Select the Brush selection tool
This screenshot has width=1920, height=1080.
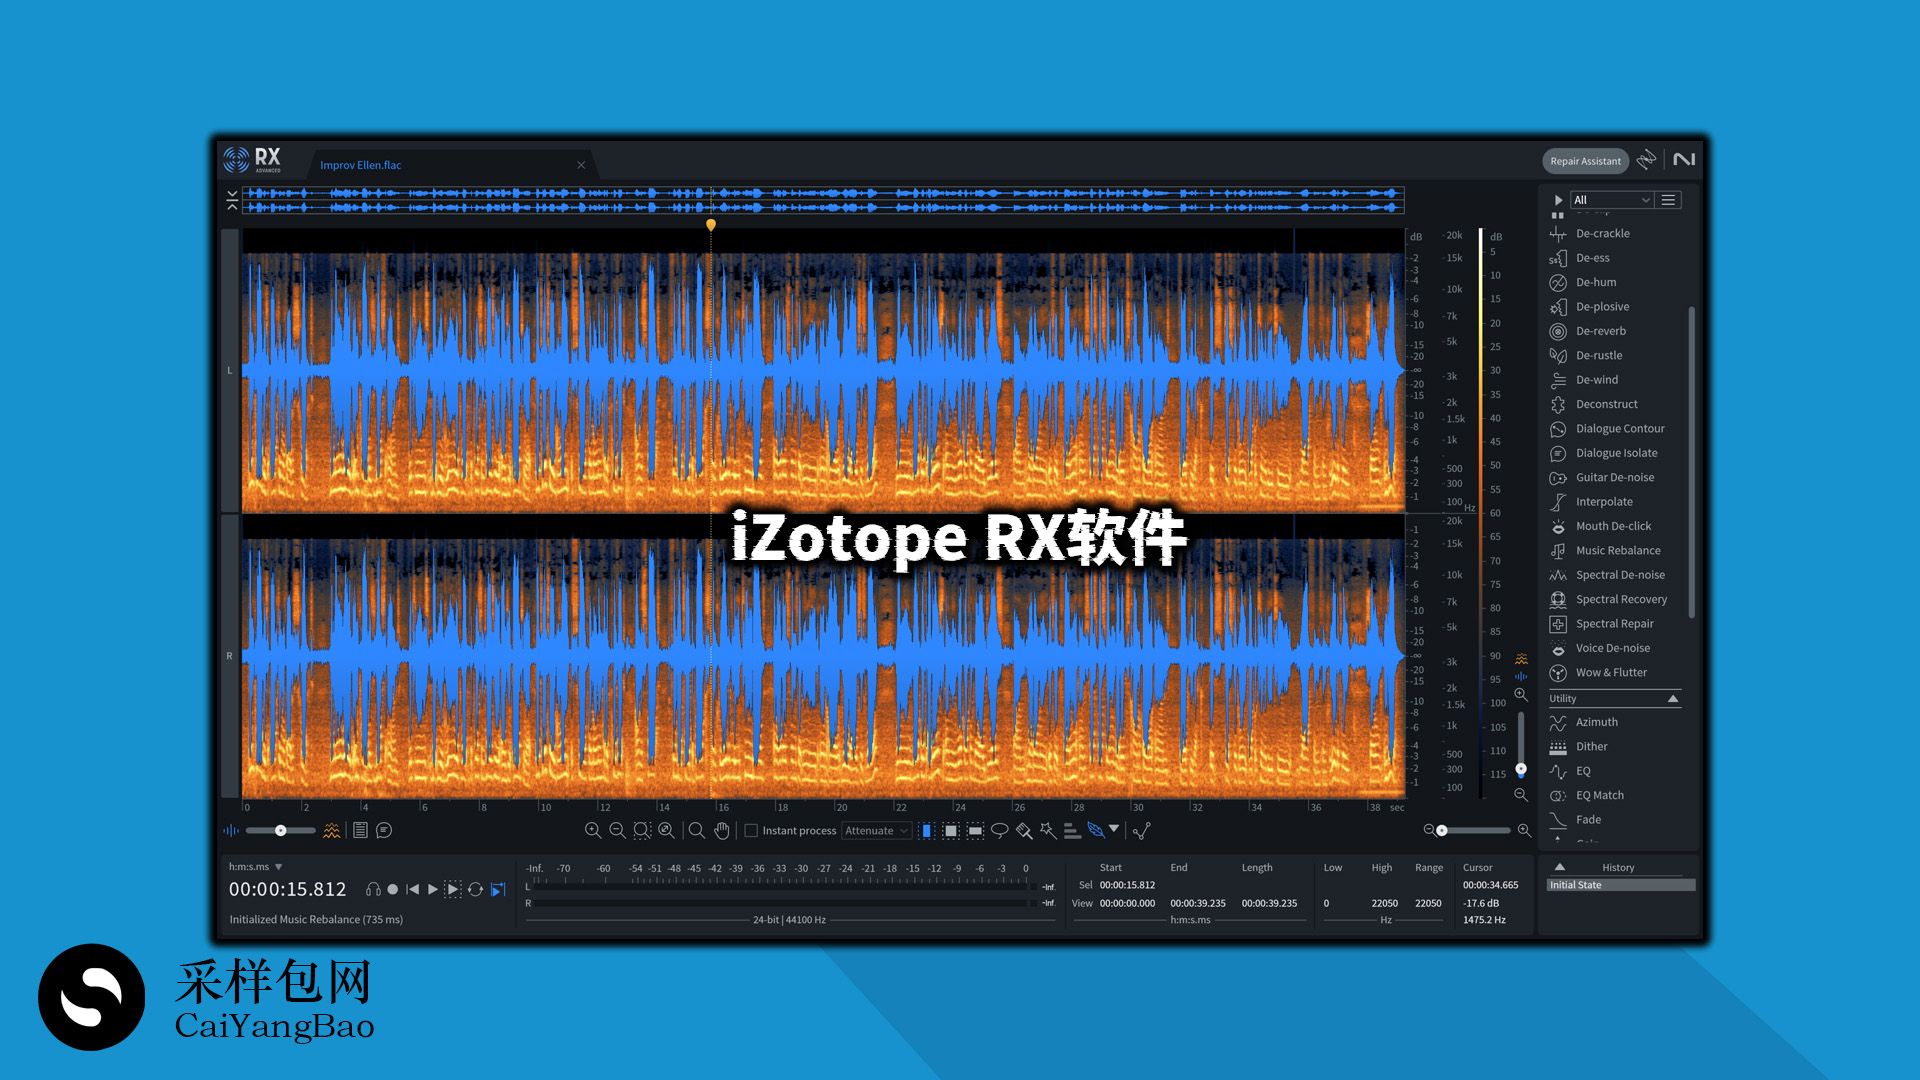coord(1024,831)
